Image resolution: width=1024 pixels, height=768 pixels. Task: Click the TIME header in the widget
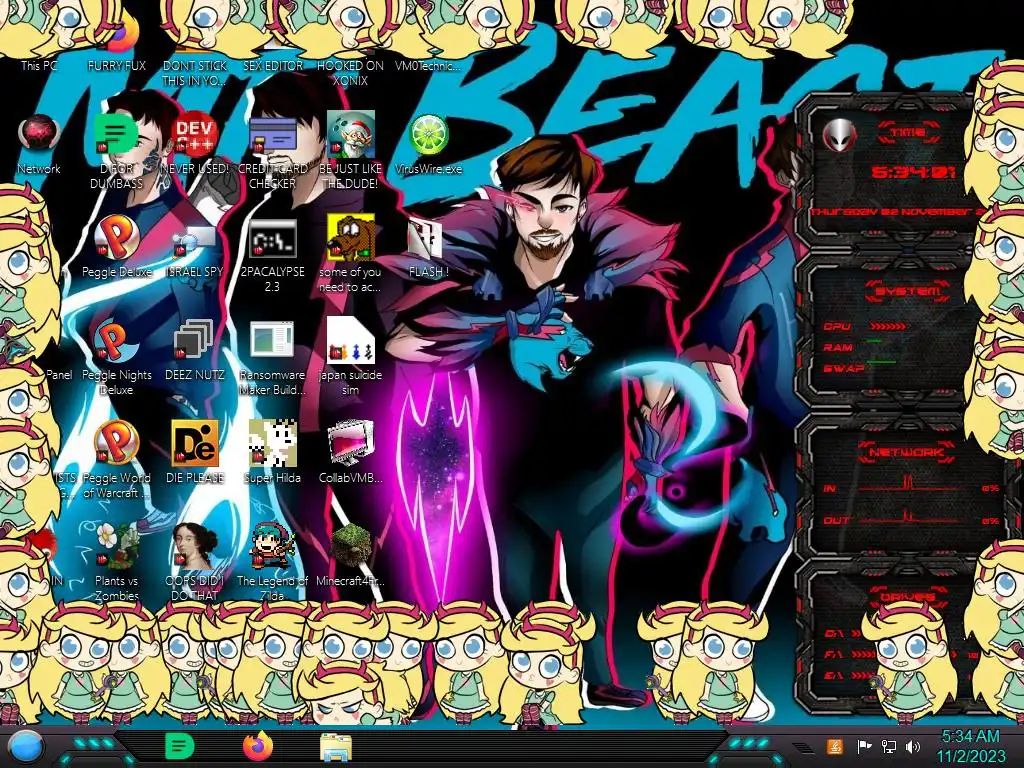click(x=908, y=133)
